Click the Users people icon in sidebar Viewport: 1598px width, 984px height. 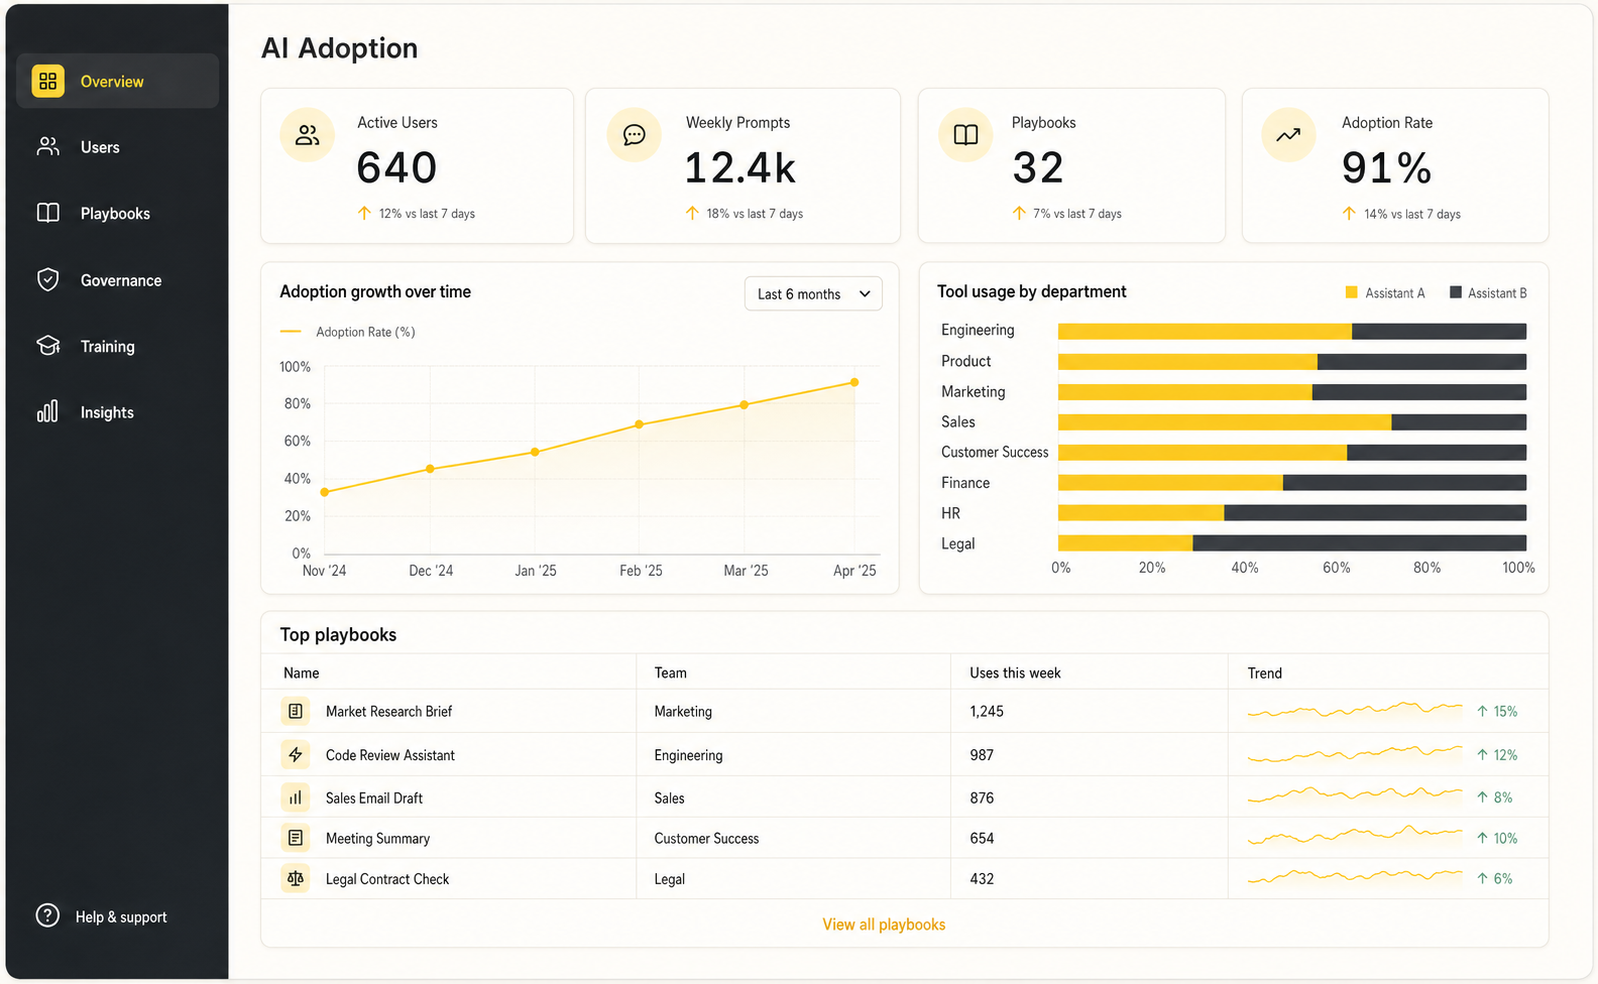coord(47,147)
